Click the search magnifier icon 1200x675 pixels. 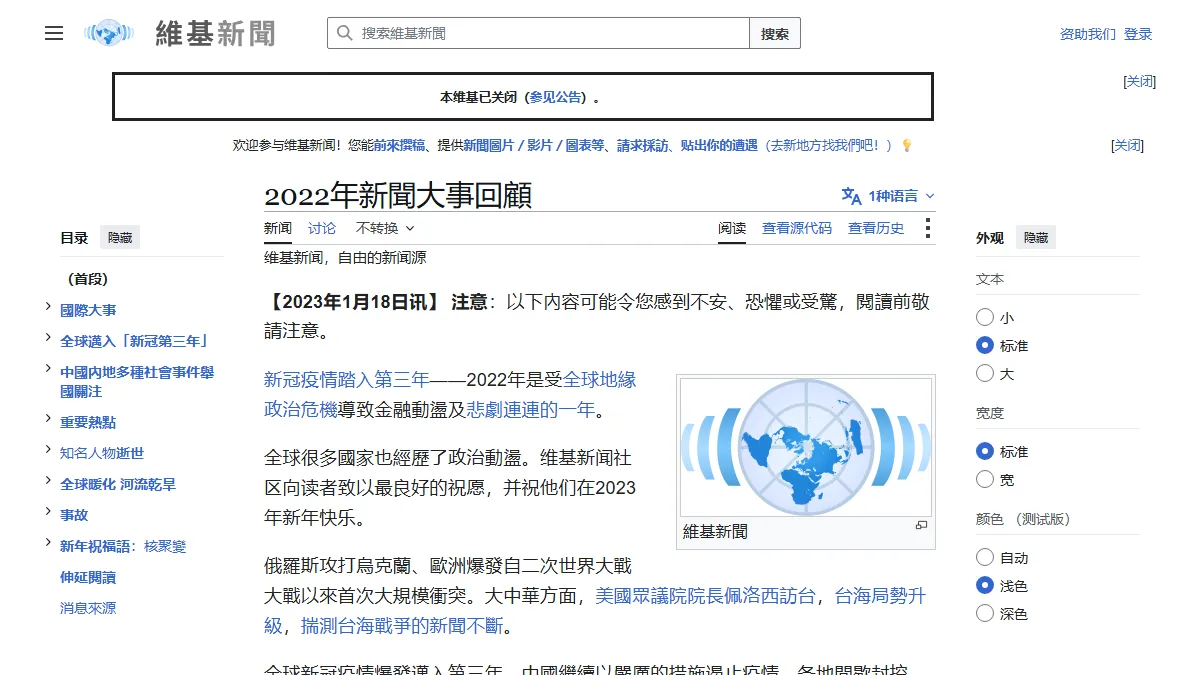(344, 33)
